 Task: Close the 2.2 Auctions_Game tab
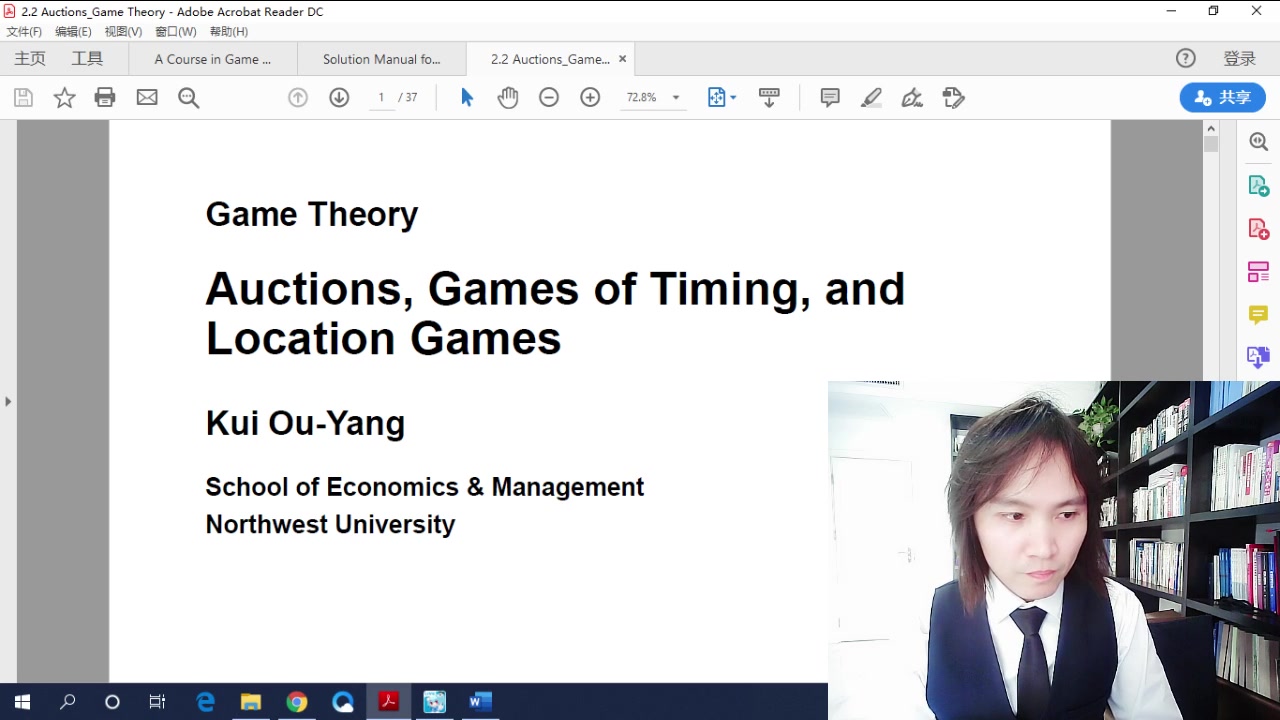(x=622, y=59)
